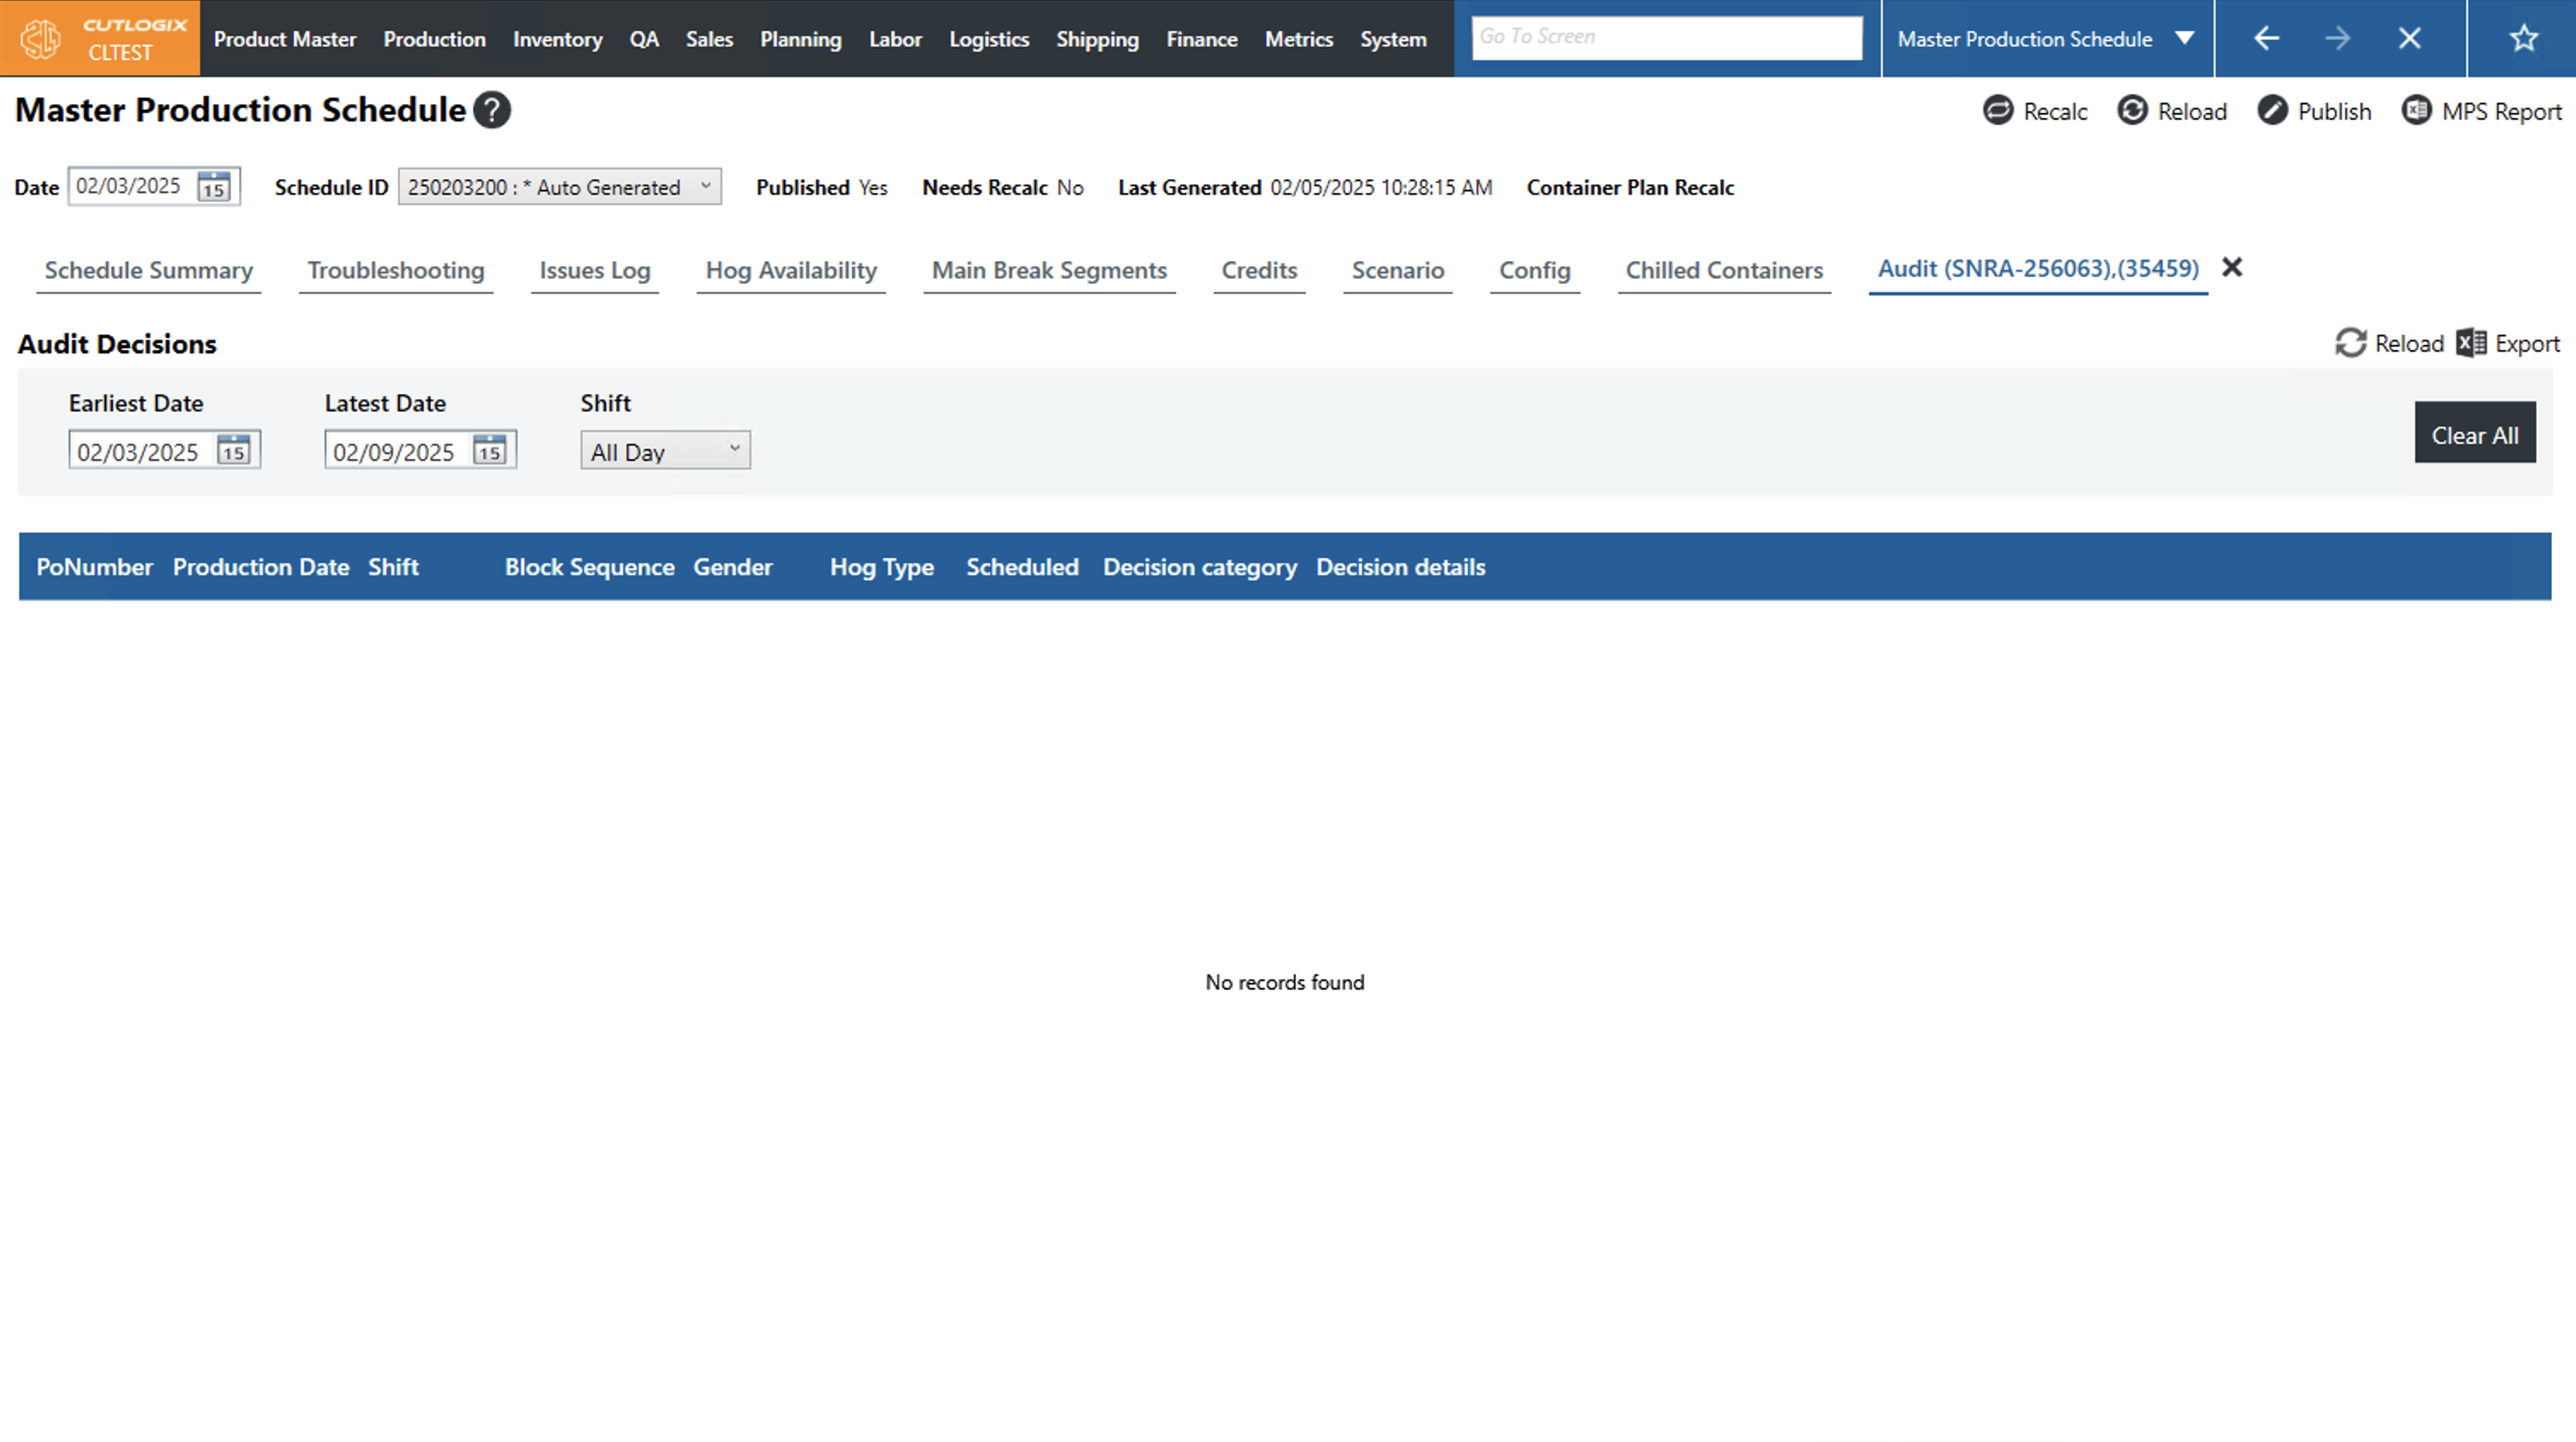This screenshot has width=2576, height=1442.
Task: Open the Troubleshooting tab
Action: 395,270
